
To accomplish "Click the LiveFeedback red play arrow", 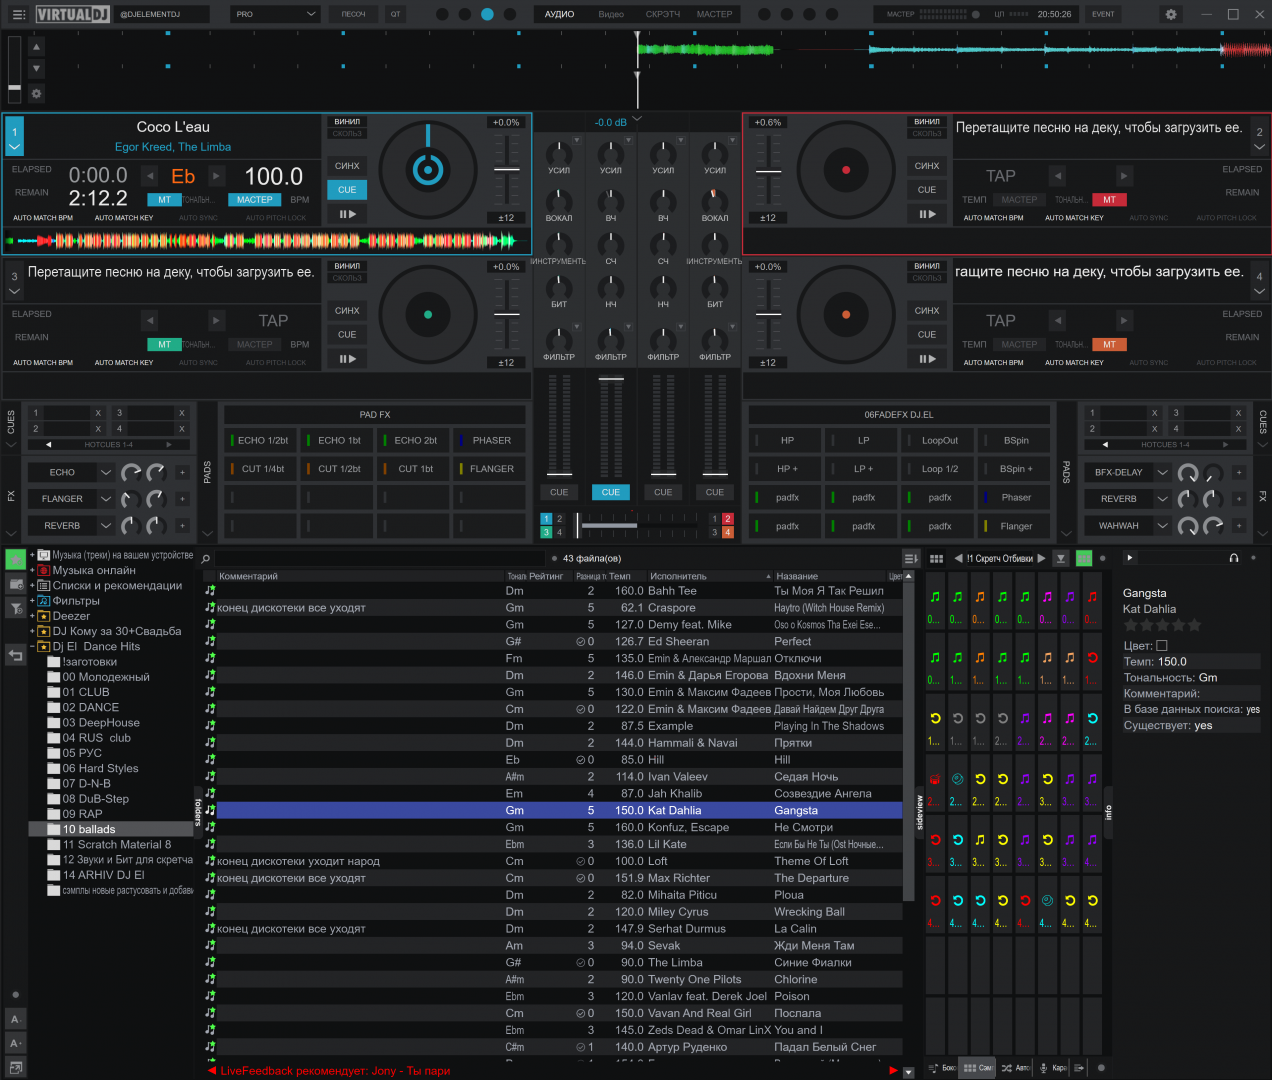I will click(893, 1071).
